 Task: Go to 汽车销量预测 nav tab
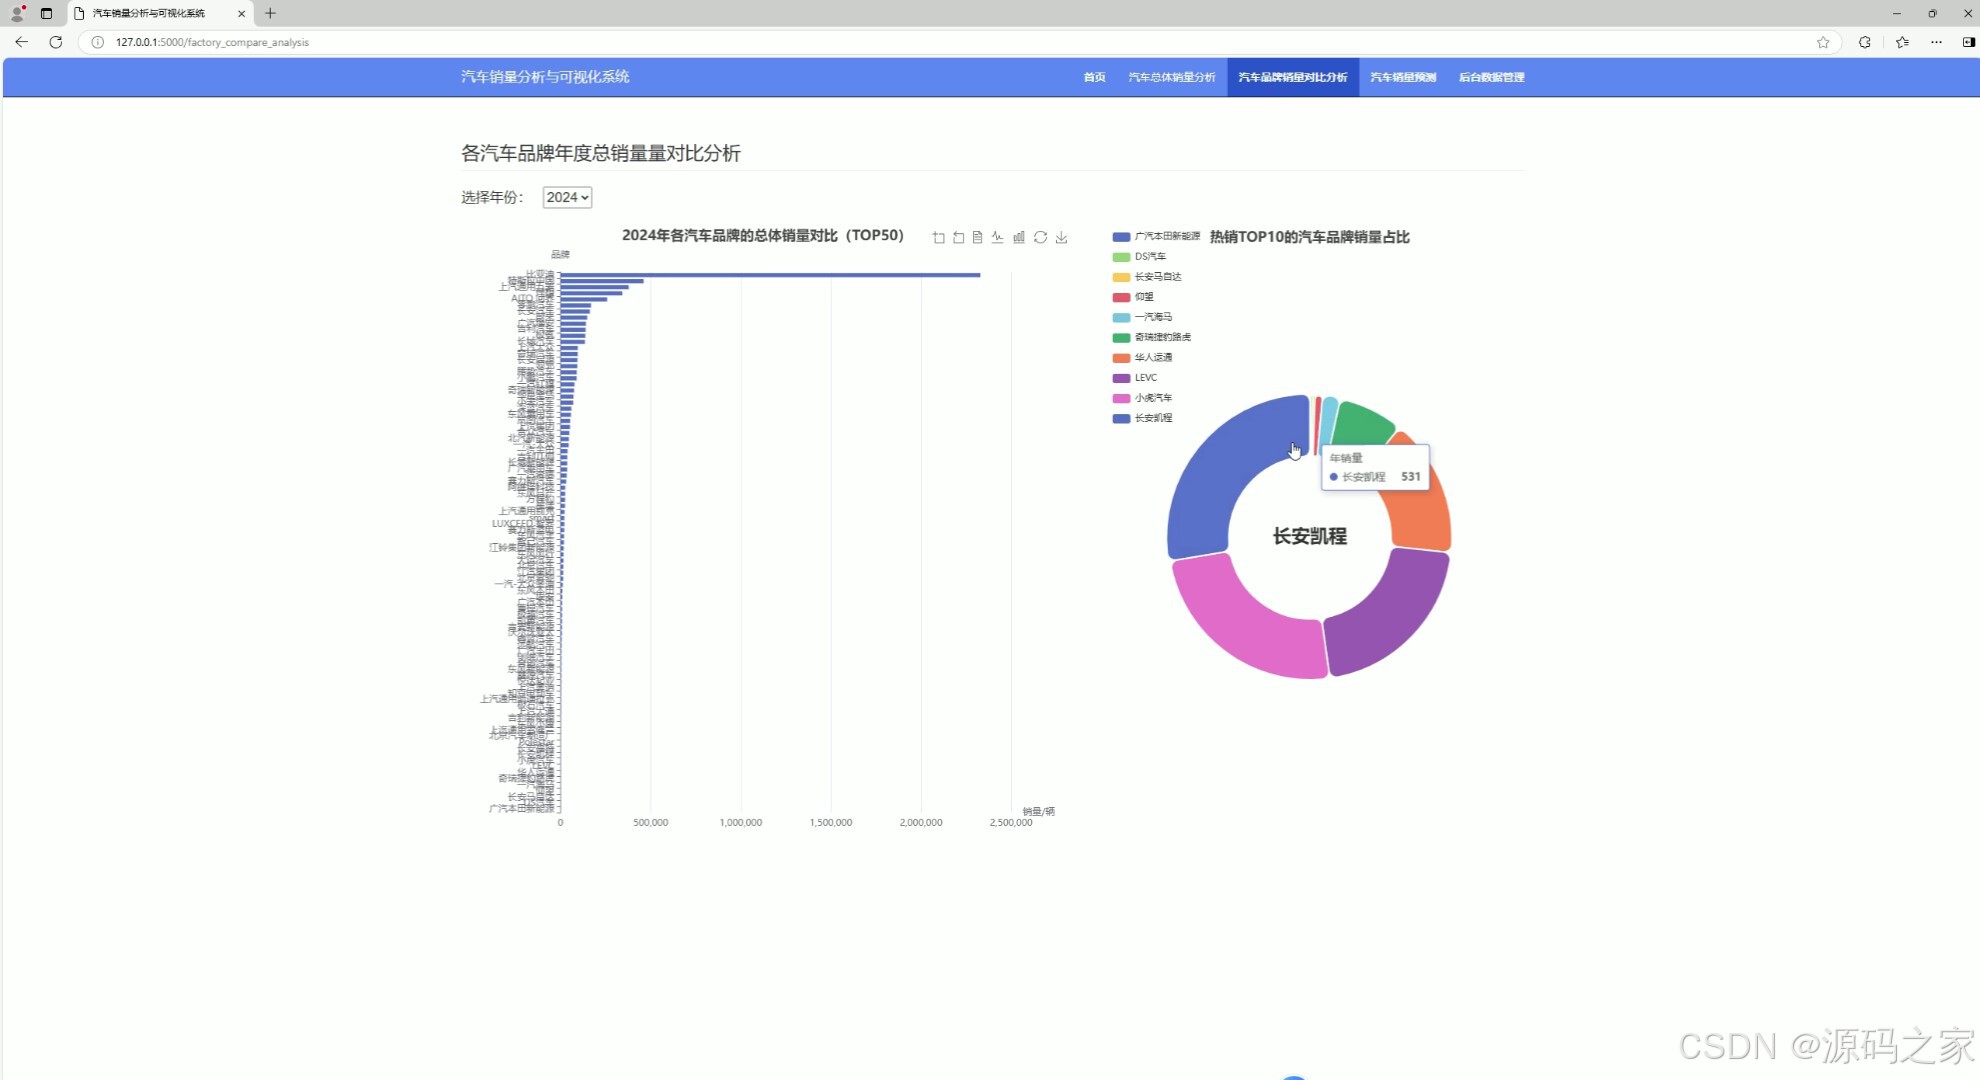coord(1402,77)
